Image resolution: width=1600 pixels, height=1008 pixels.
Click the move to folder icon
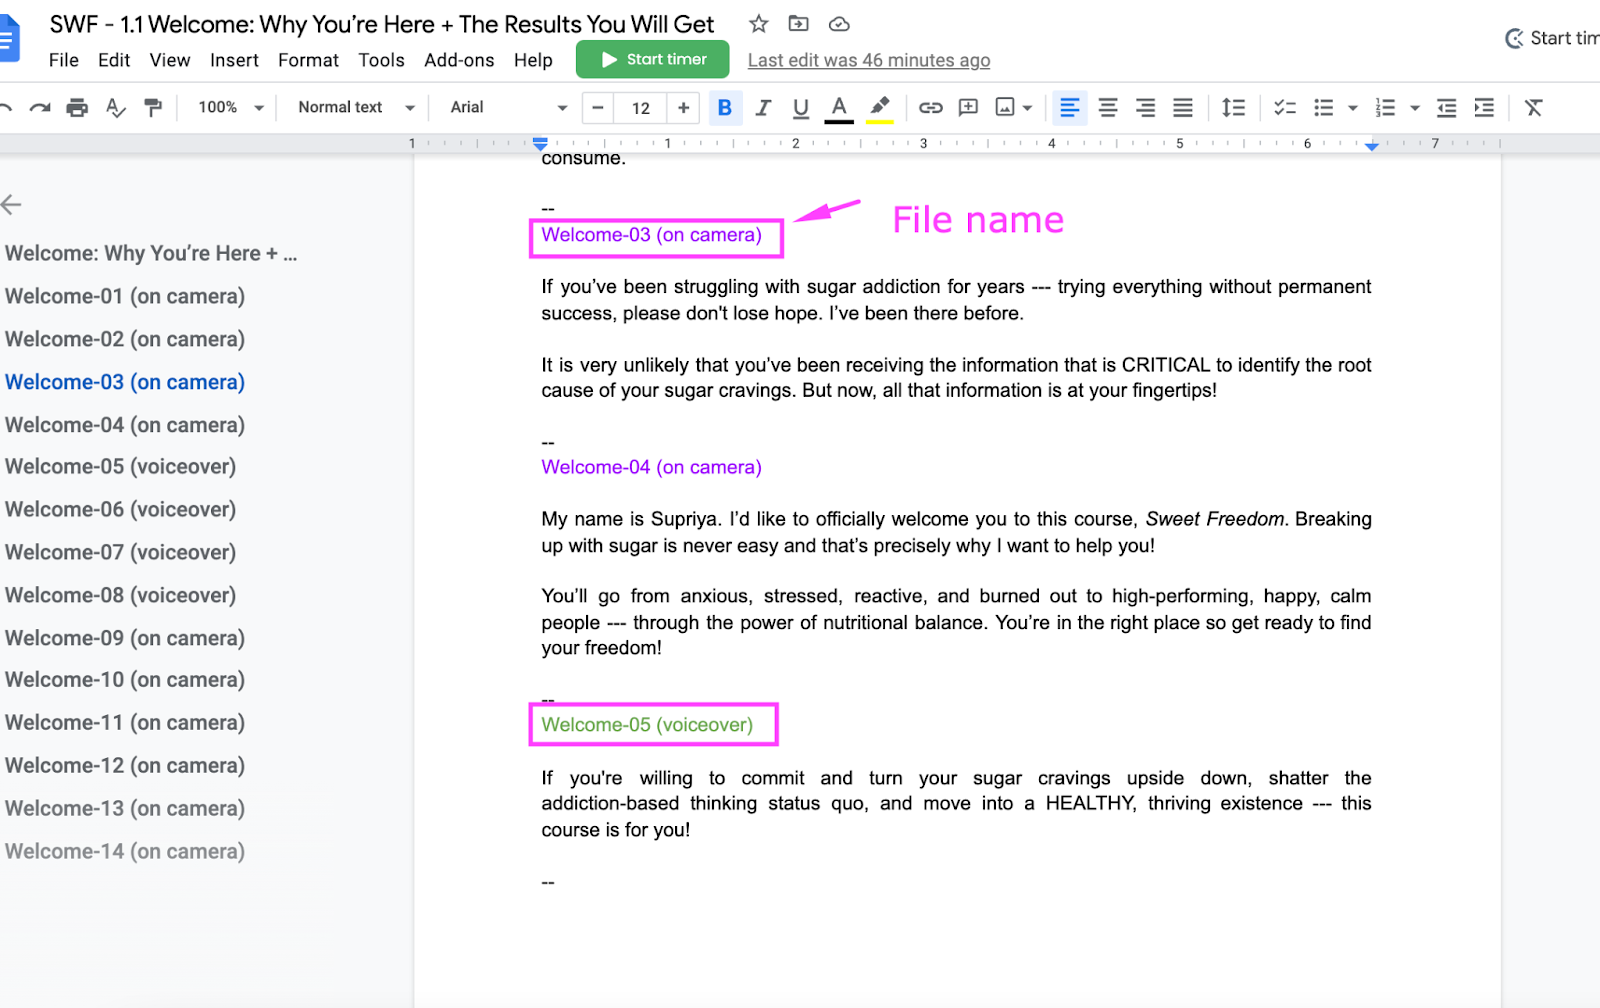(x=798, y=24)
